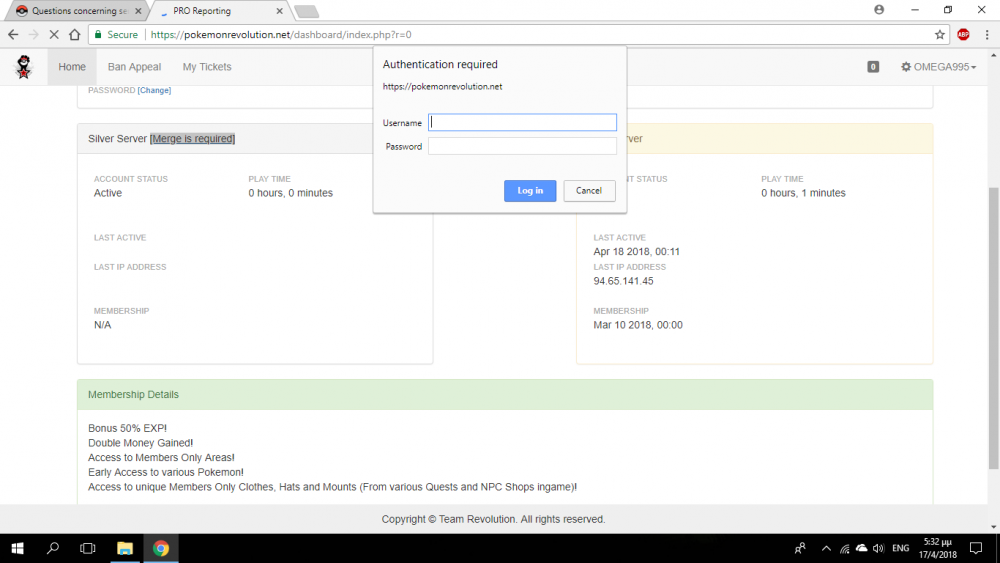Click the Bonus 50% EXP! line

(x=128, y=428)
